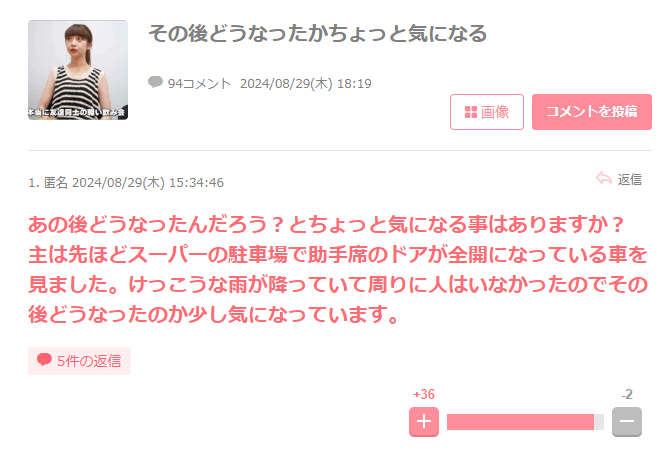
Task: Click the +36 upvote count
Action: tap(424, 394)
